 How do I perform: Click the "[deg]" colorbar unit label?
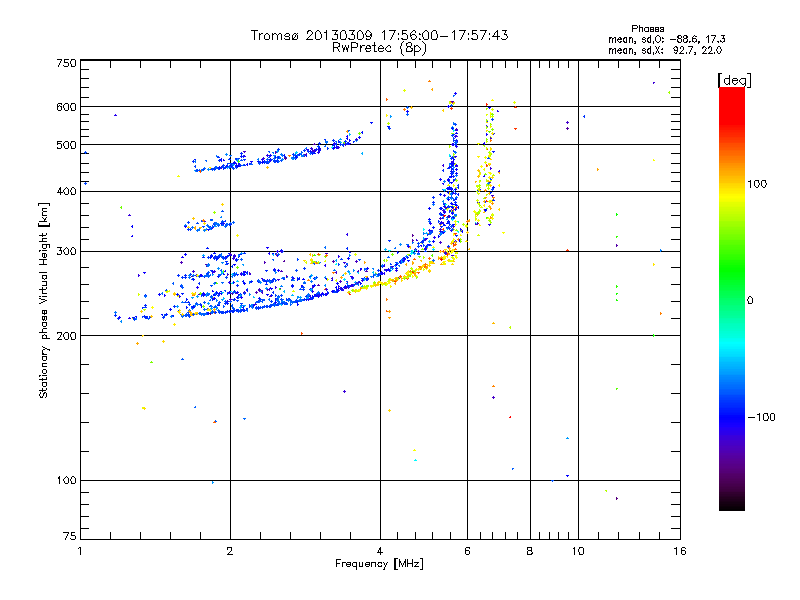[x=734, y=80]
